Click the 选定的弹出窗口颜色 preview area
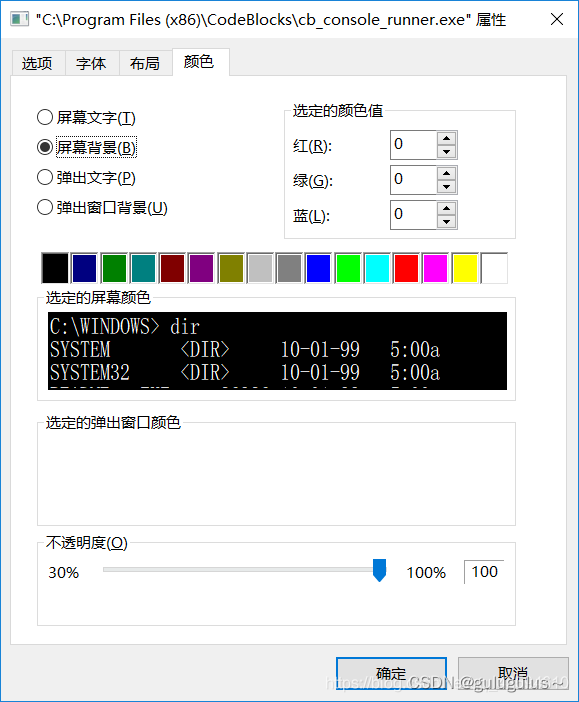This screenshot has width=579, height=702. coord(276,476)
